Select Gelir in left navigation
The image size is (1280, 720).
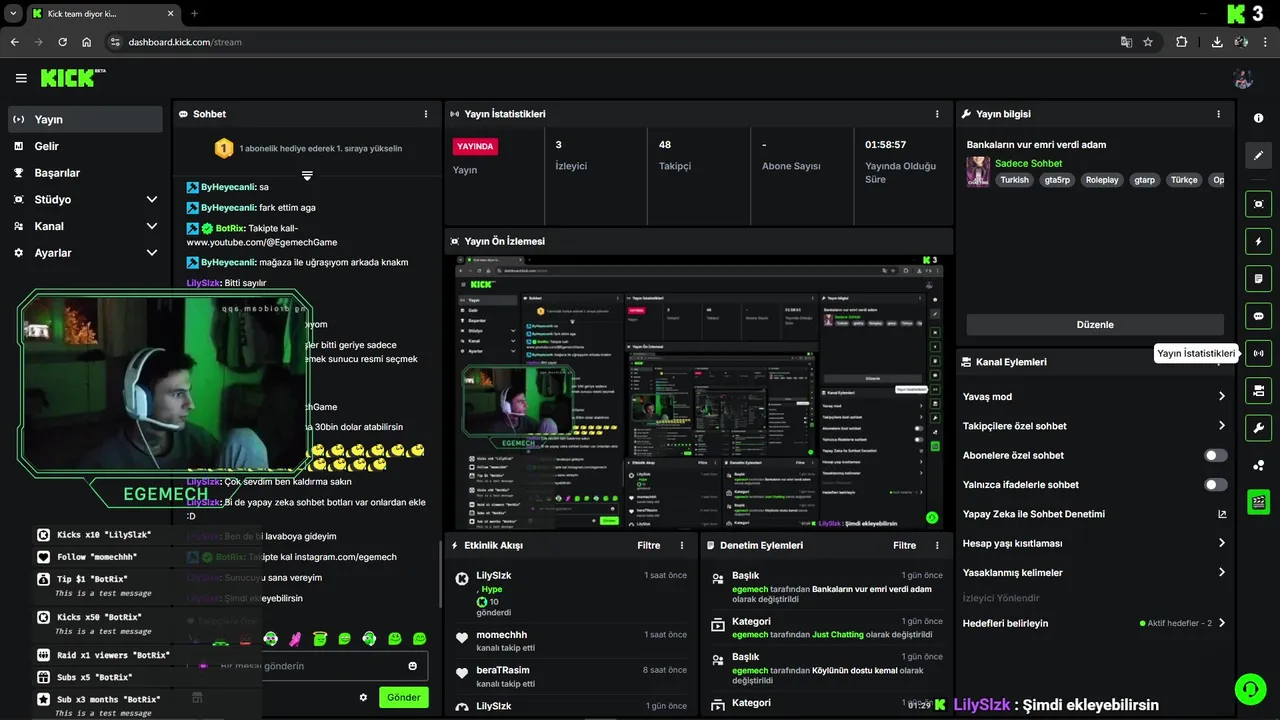(85, 146)
